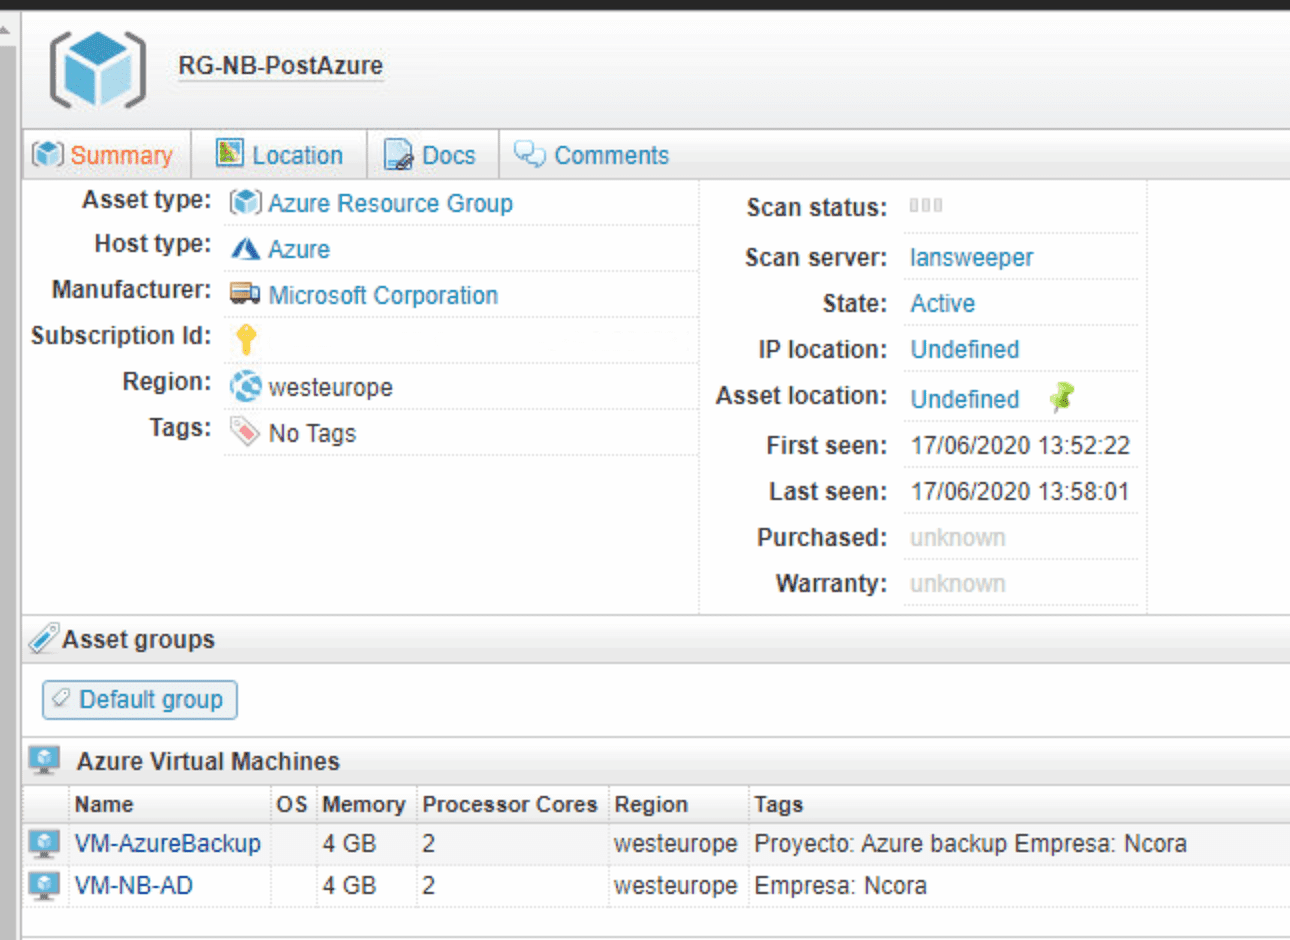Open the Docs tab

tap(431, 155)
